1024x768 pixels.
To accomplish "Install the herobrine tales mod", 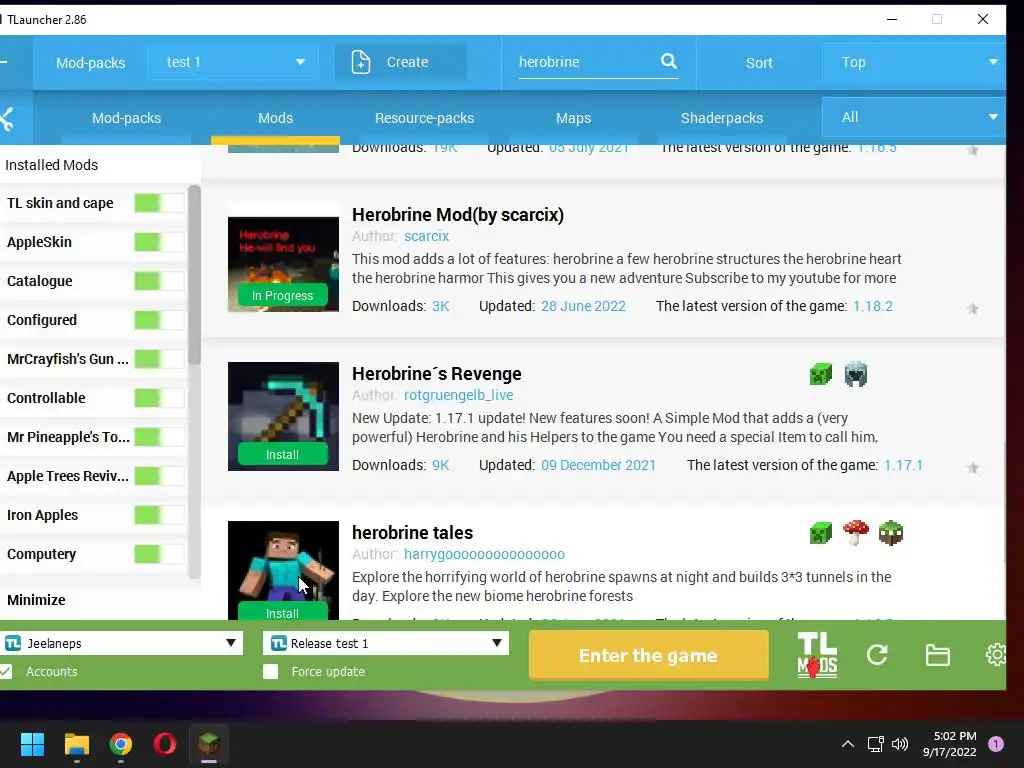I will coord(283,611).
